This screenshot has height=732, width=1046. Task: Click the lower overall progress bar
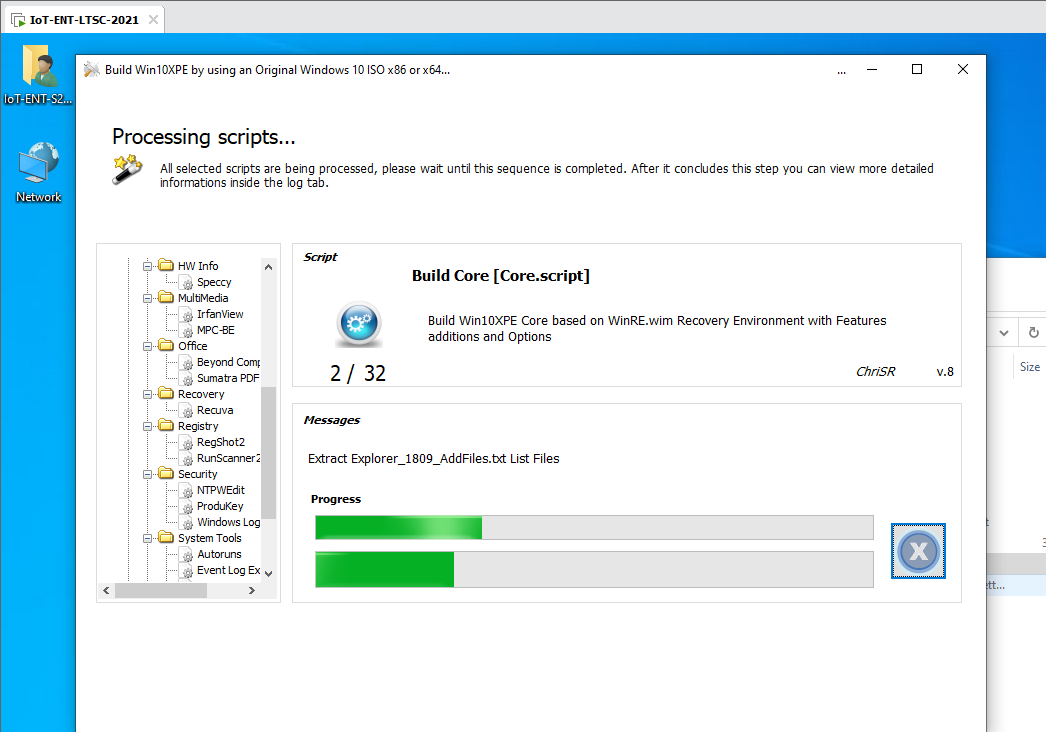click(x=594, y=569)
